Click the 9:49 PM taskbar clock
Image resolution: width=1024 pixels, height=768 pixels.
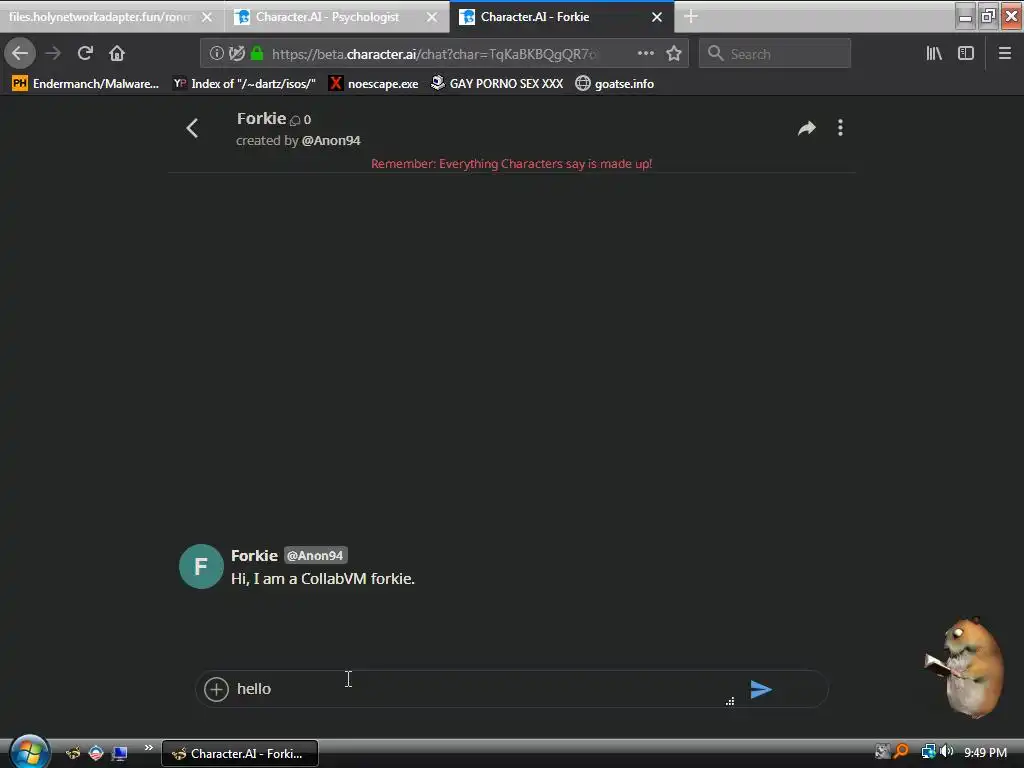985,752
